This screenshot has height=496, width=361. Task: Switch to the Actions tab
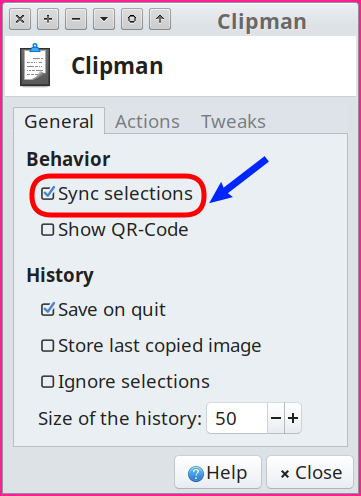tap(147, 121)
